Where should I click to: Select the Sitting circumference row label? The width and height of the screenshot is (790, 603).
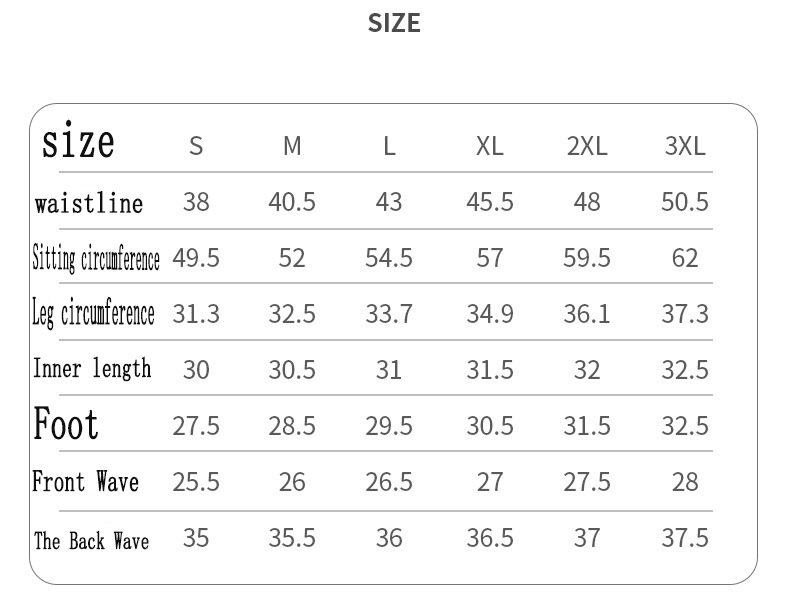(x=96, y=259)
